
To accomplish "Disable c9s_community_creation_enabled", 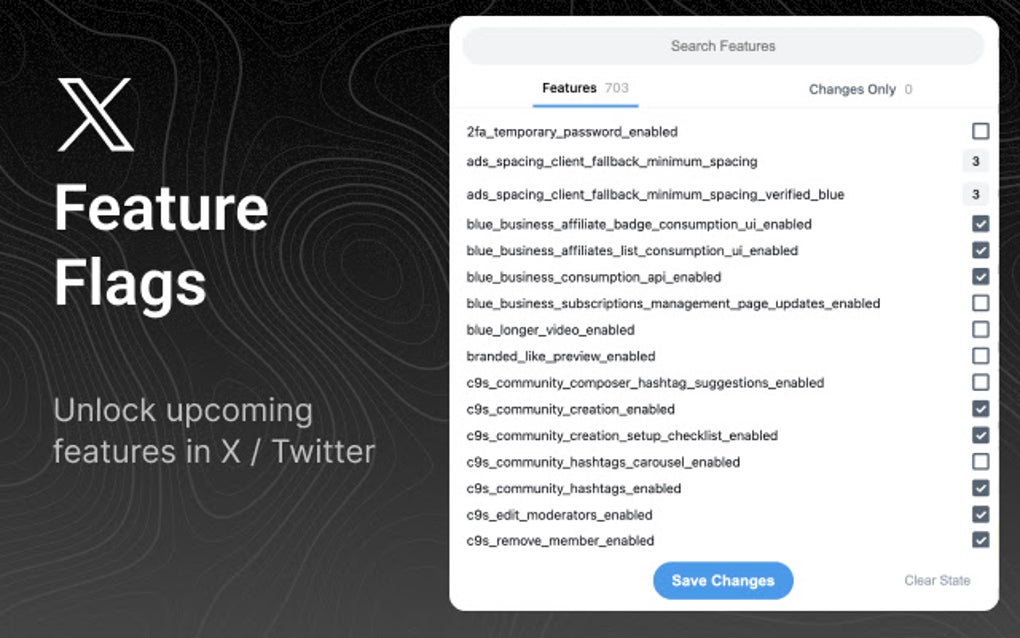I will coord(980,409).
